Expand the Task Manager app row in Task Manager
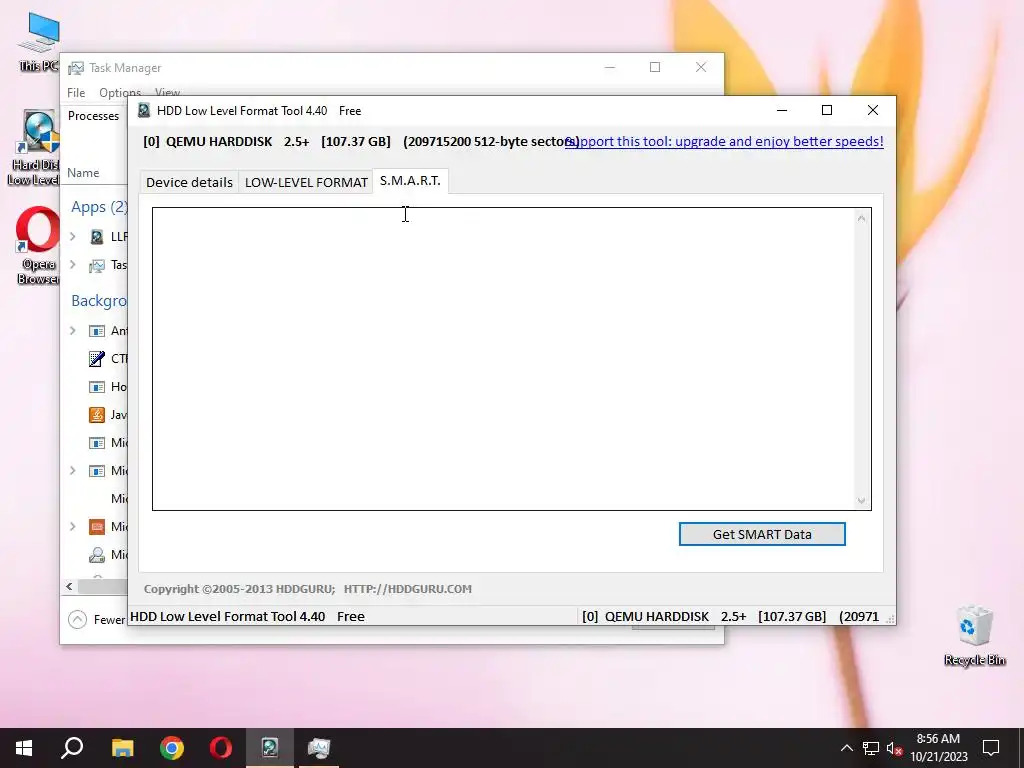Image resolution: width=1024 pixels, height=768 pixels. coord(72,264)
